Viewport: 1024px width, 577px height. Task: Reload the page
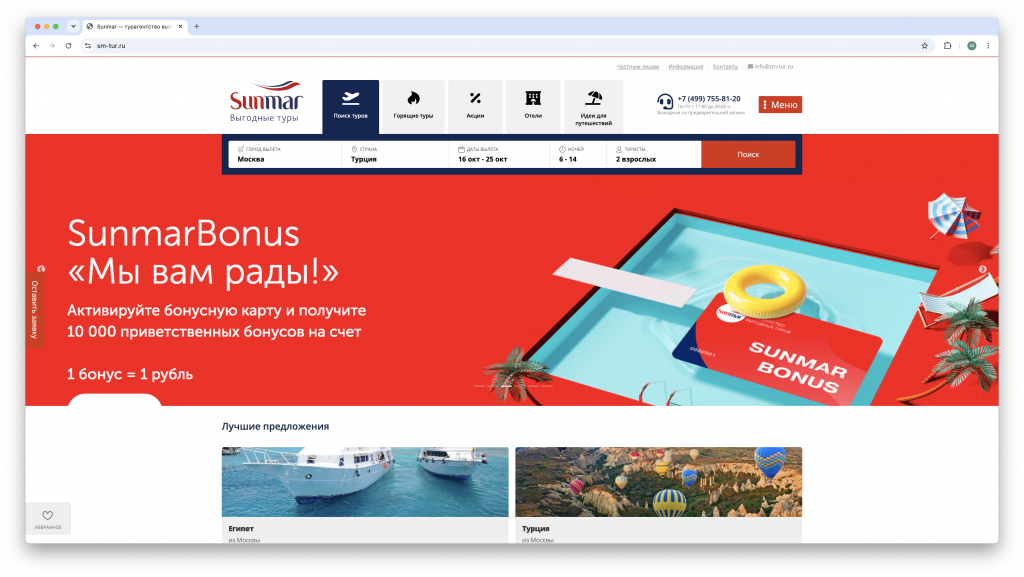coord(69,46)
